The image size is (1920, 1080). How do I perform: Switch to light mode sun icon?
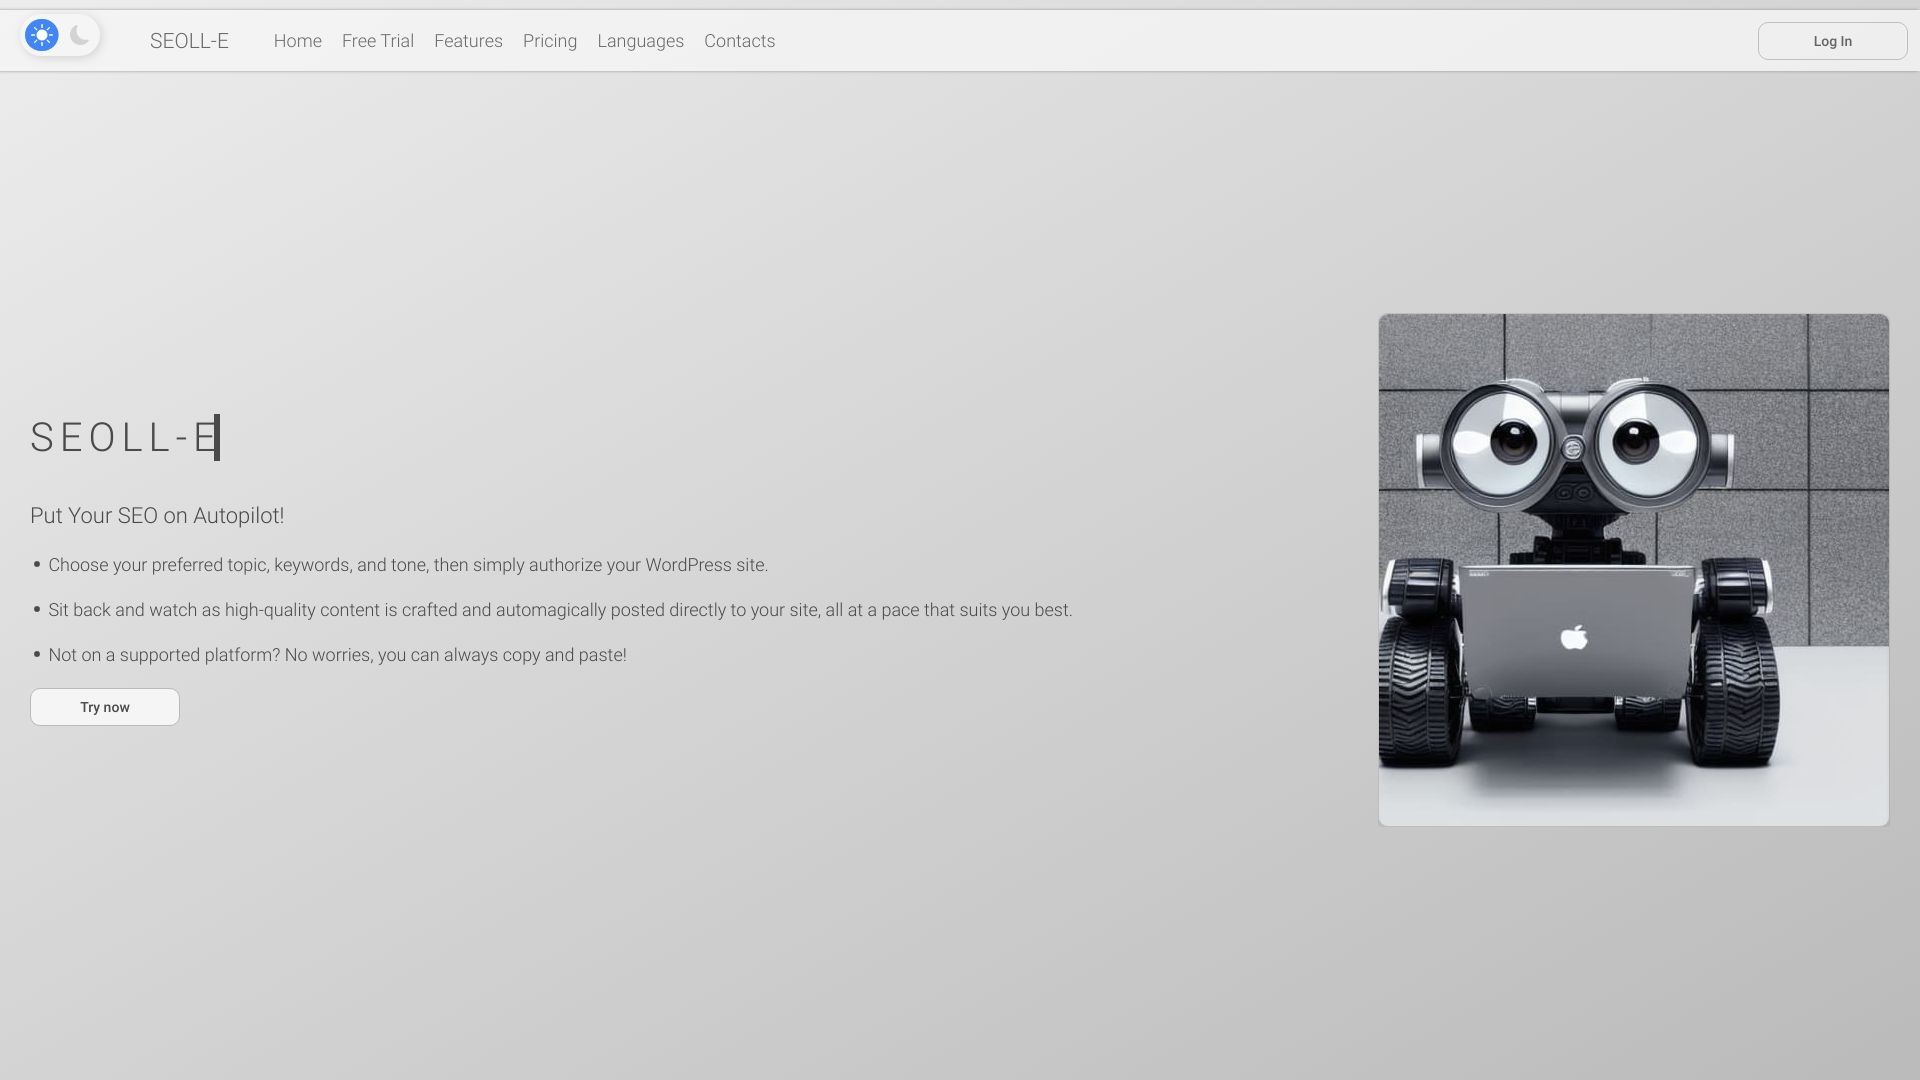coord(42,36)
